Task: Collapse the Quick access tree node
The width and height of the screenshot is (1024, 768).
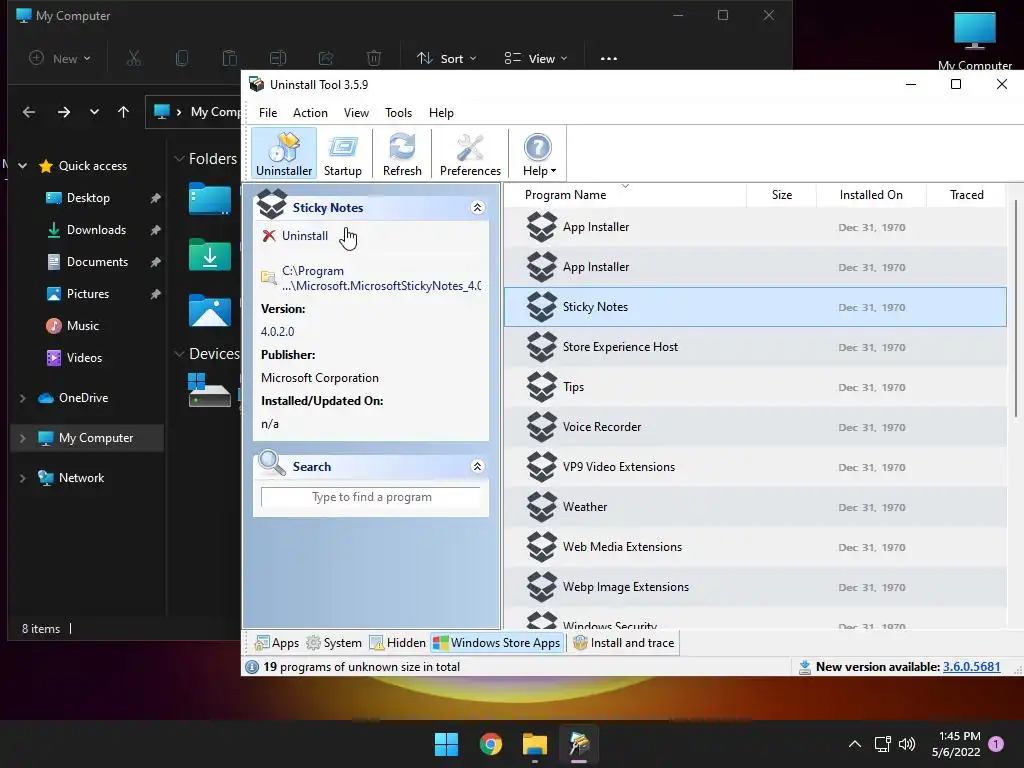Action: pyautogui.click(x=23, y=166)
